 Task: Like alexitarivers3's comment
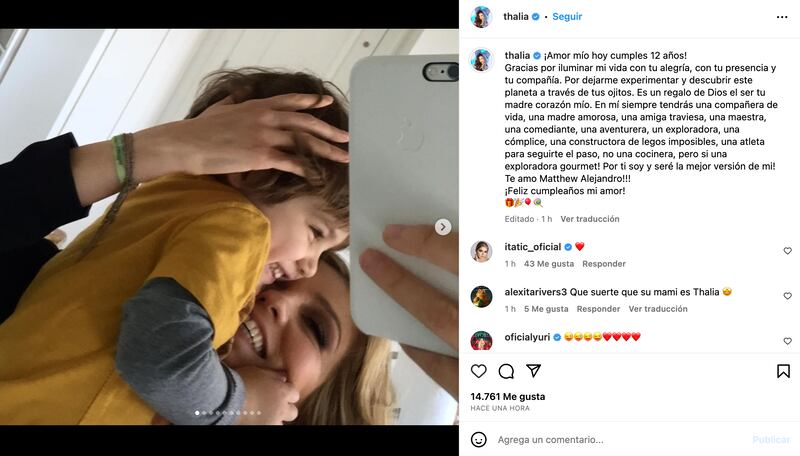pyautogui.click(x=787, y=295)
